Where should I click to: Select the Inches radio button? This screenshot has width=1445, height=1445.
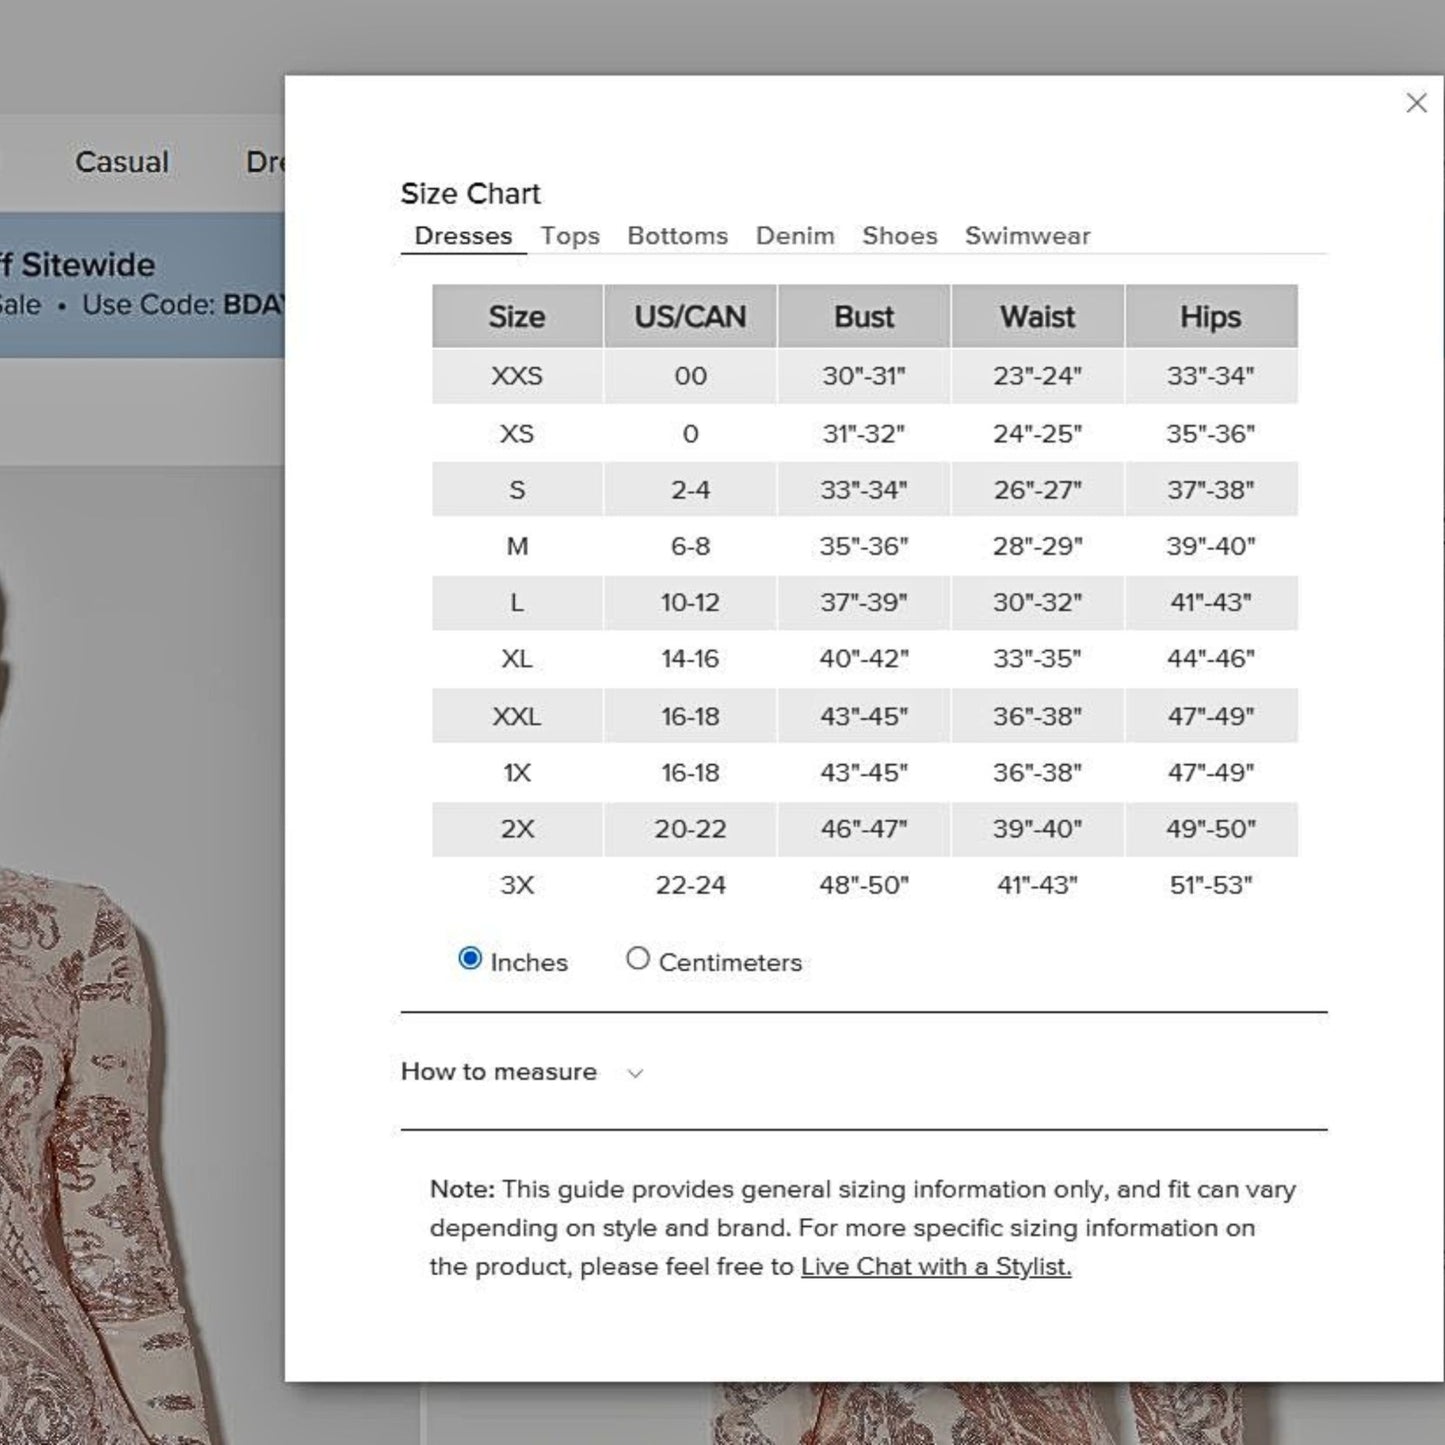click(x=470, y=959)
